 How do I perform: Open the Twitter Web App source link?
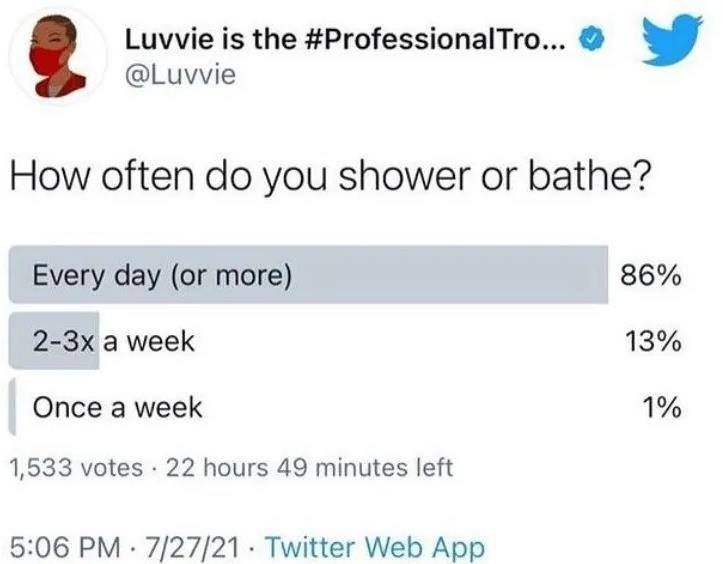point(375,547)
